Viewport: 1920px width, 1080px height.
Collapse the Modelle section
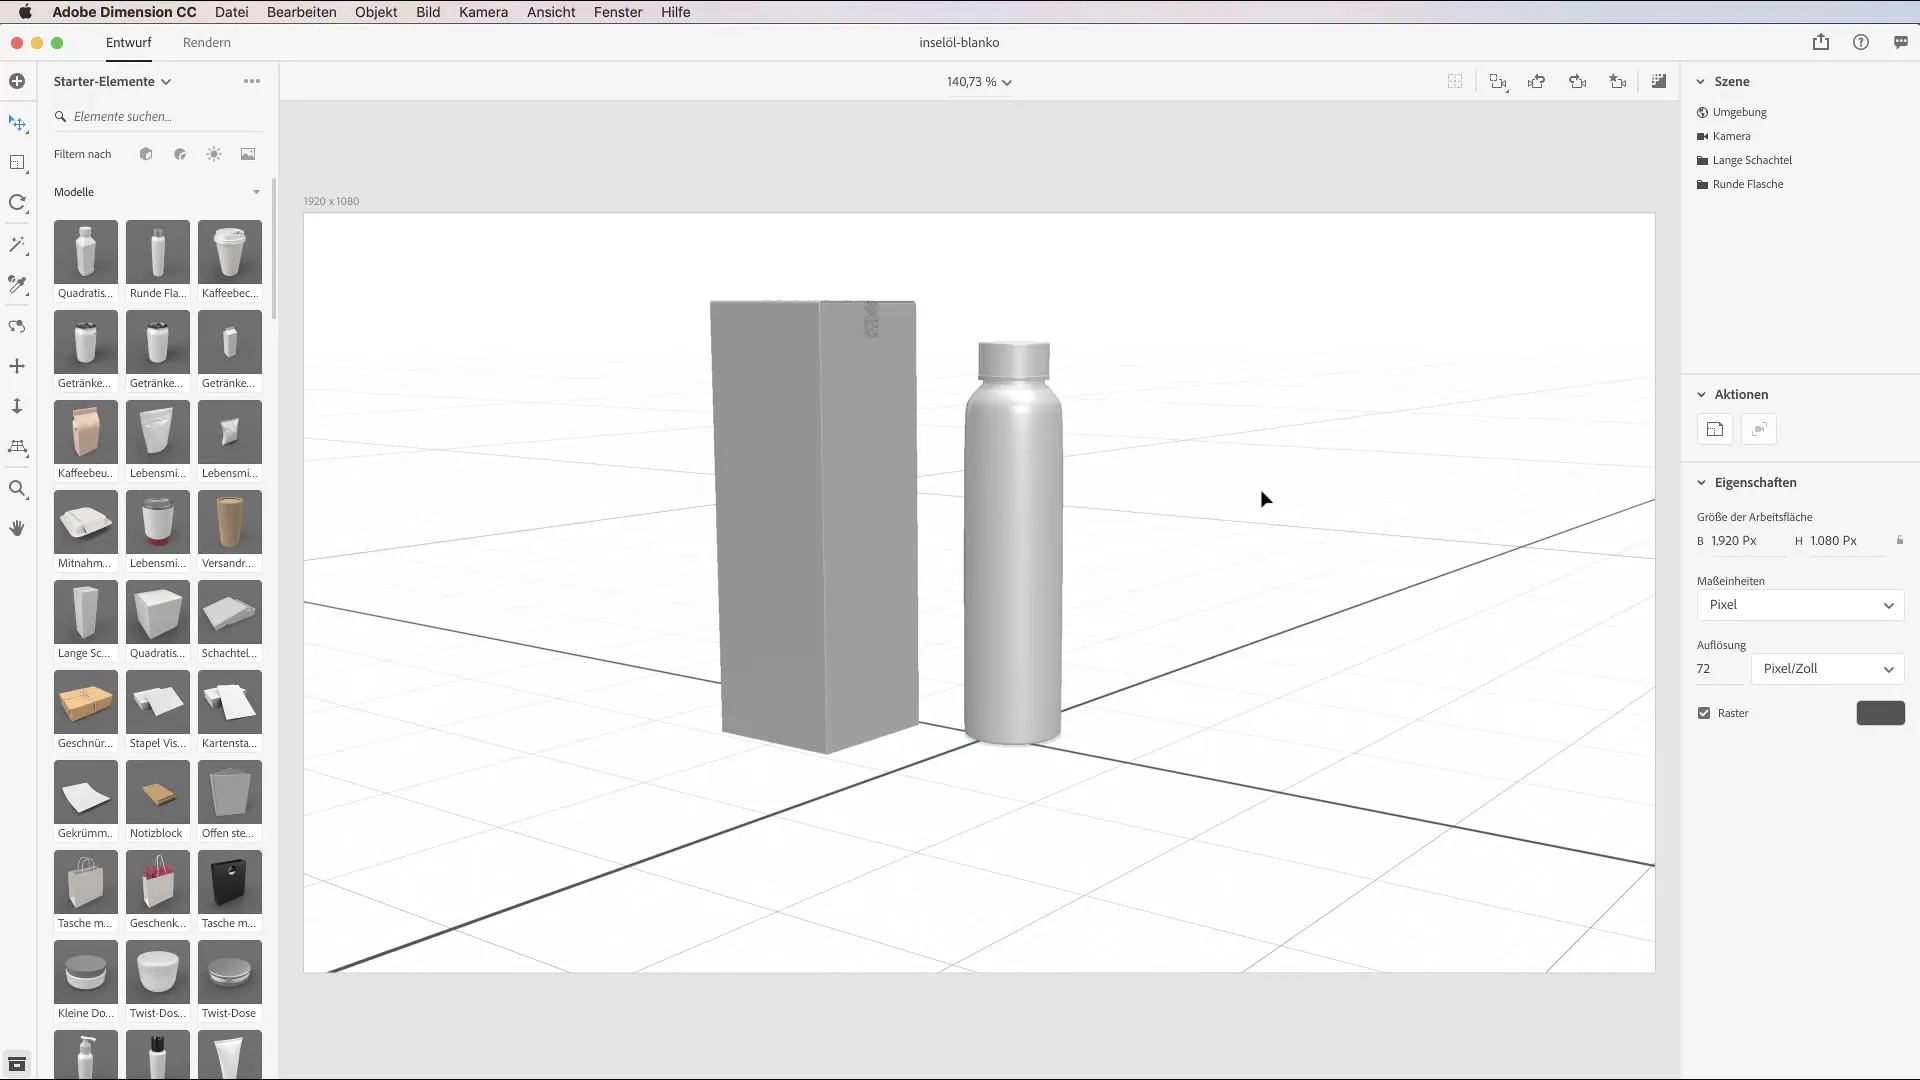coord(256,192)
